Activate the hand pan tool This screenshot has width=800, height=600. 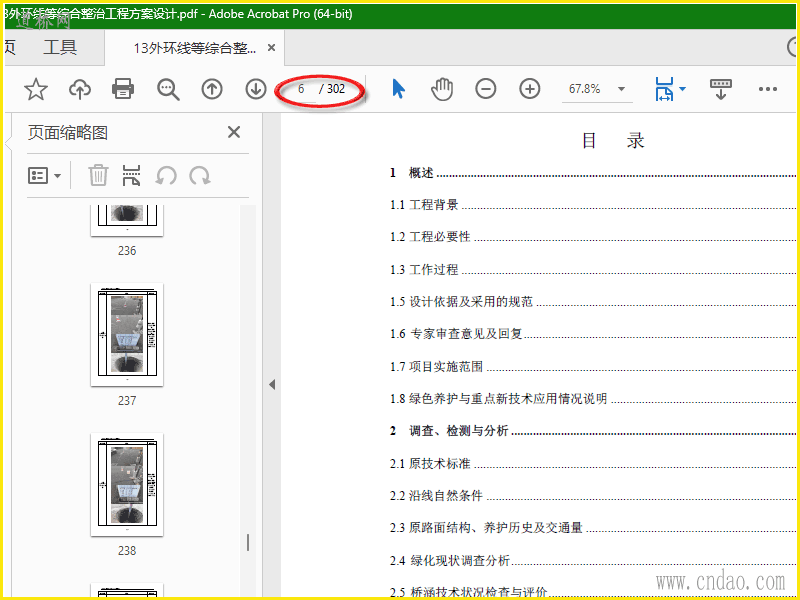442,89
